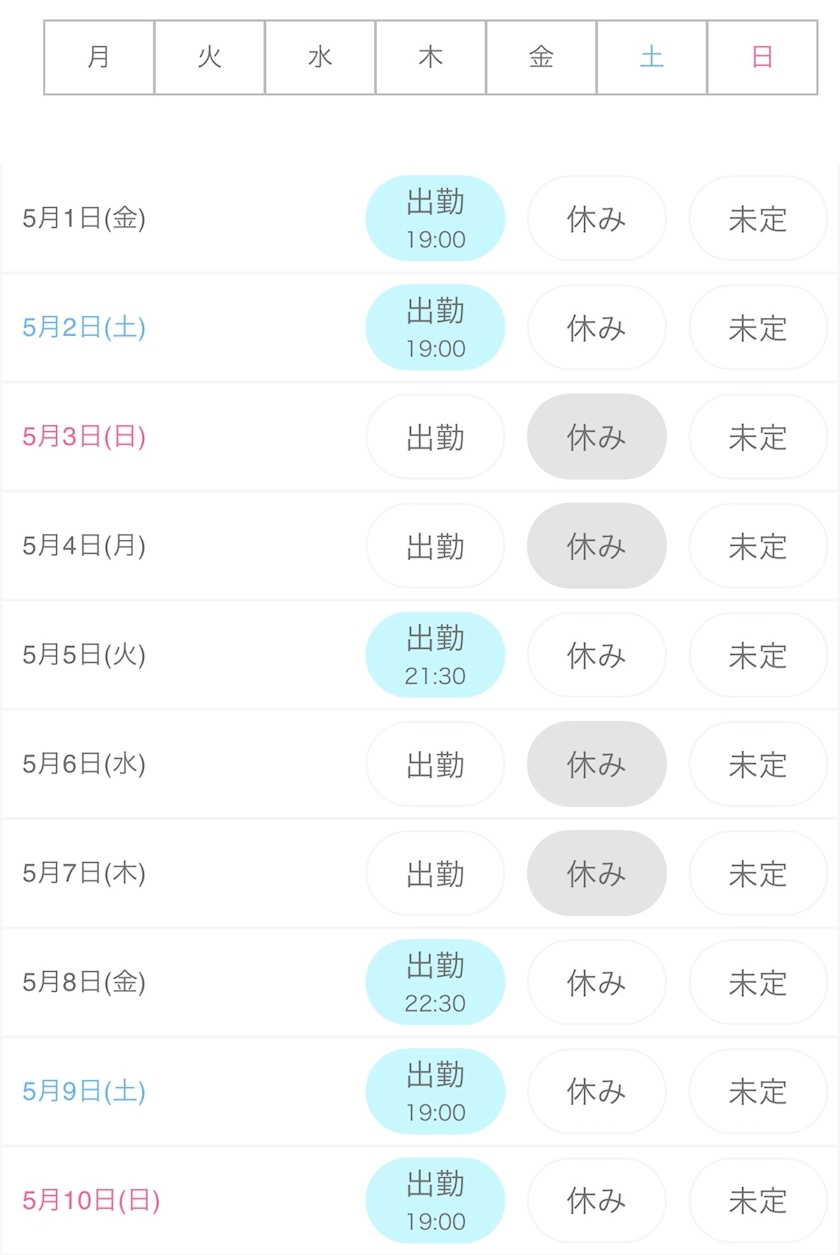This screenshot has height=1255, width=840.
Task: Set 5月10日(日) to 休み
Action: click(596, 1200)
